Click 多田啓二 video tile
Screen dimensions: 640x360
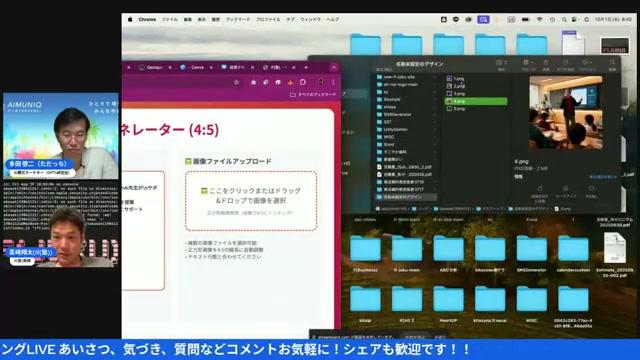click(x=61, y=136)
